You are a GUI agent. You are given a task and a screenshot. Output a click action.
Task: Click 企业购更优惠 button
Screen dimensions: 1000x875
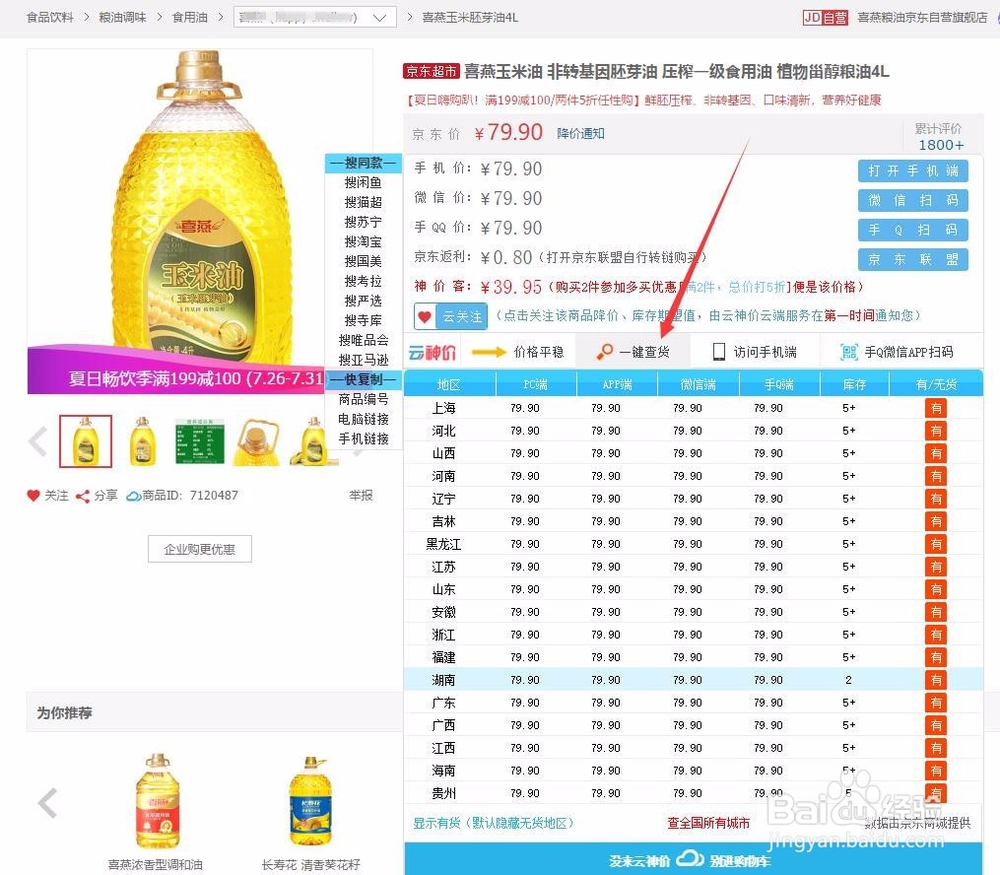[200, 549]
